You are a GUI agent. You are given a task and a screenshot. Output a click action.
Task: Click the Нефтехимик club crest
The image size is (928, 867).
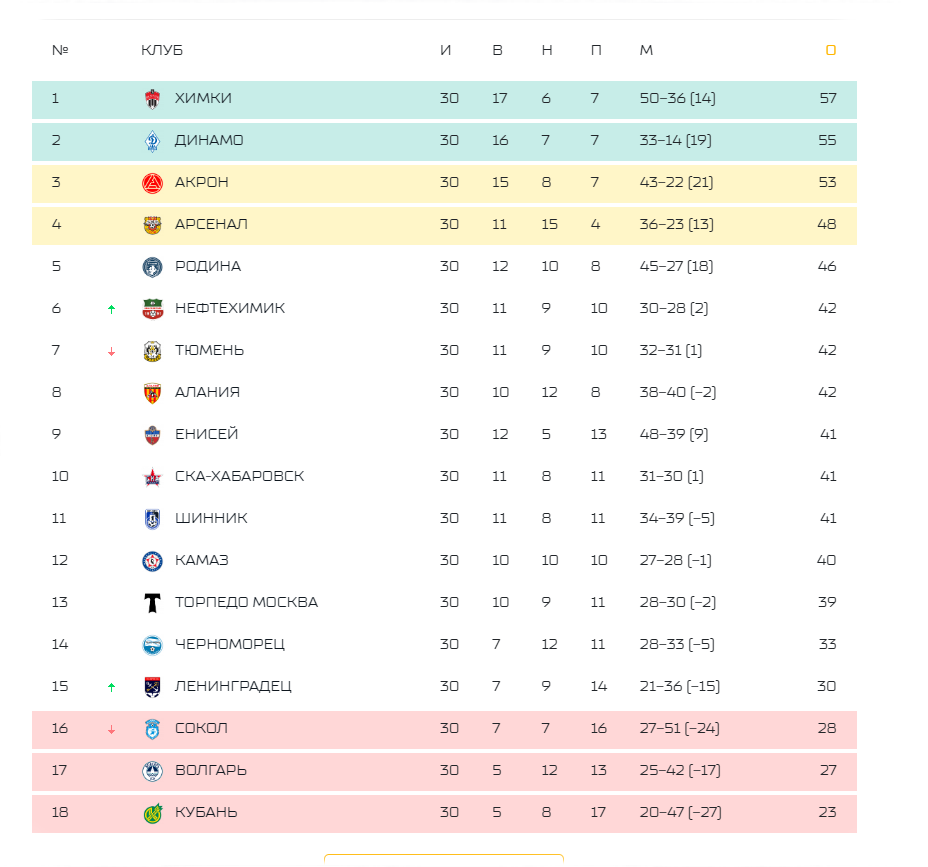153,309
